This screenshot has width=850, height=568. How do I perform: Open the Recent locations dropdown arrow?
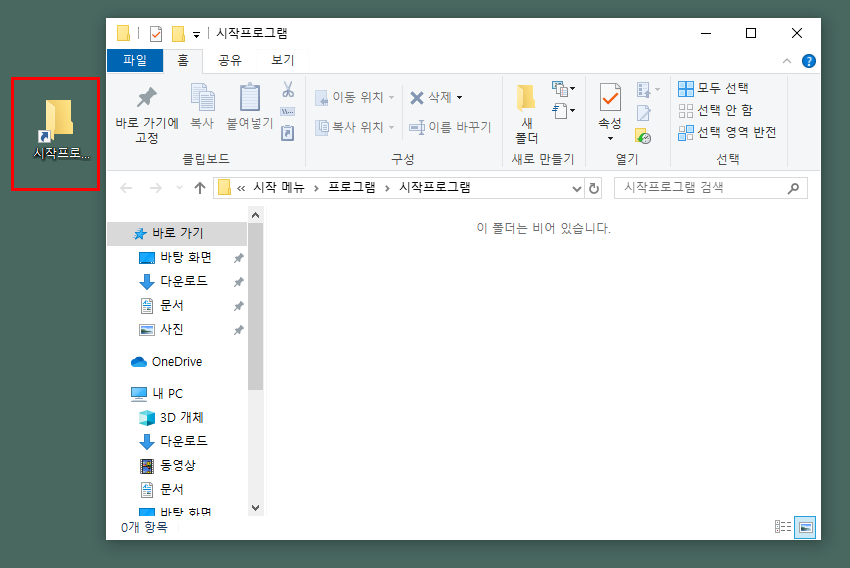pyautogui.click(x=179, y=188)
